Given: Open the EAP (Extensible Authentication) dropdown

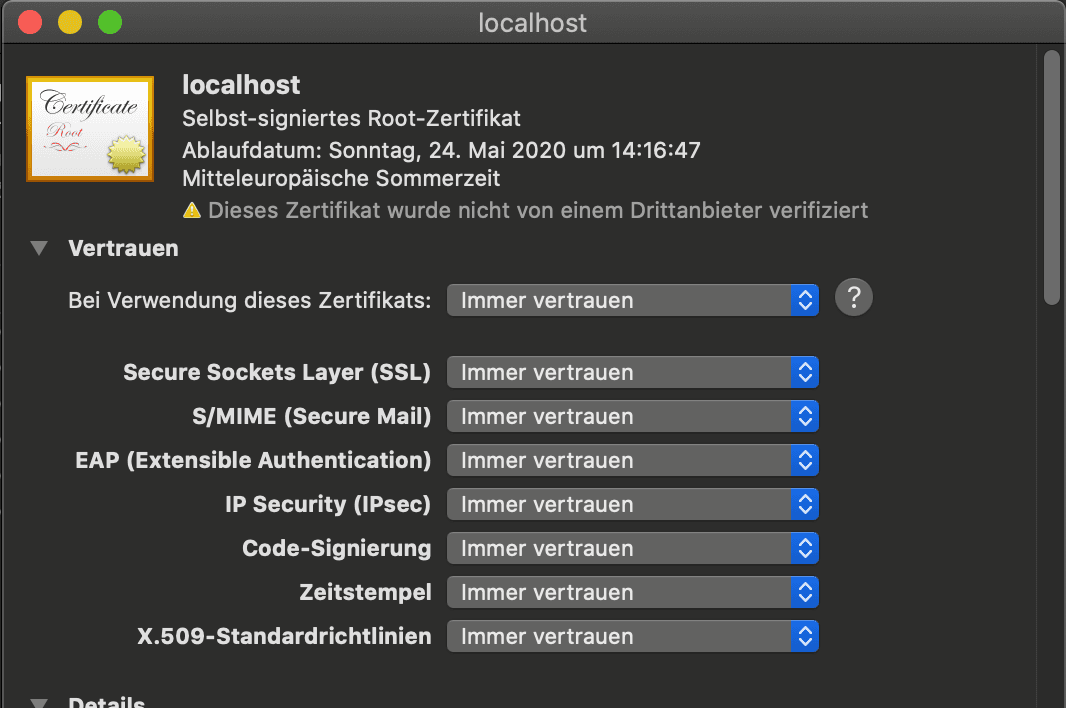Looking at the screenshot, I should coord(632,460).
